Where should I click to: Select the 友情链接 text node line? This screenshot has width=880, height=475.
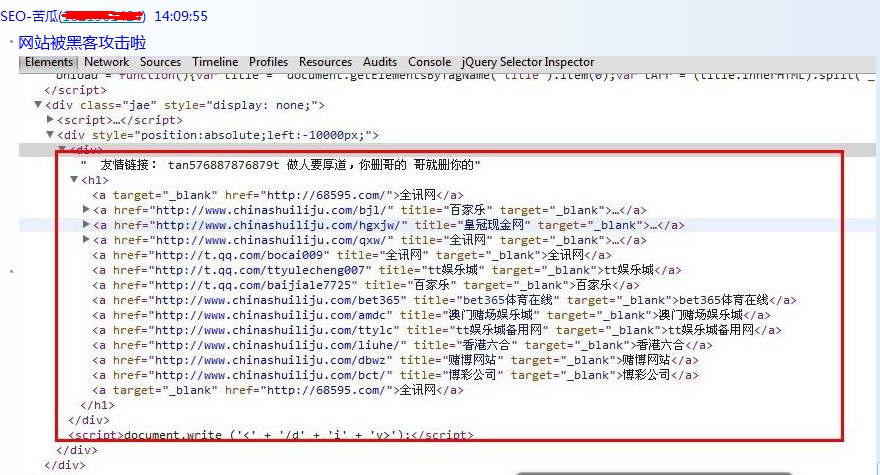click(x=281, y=165)
